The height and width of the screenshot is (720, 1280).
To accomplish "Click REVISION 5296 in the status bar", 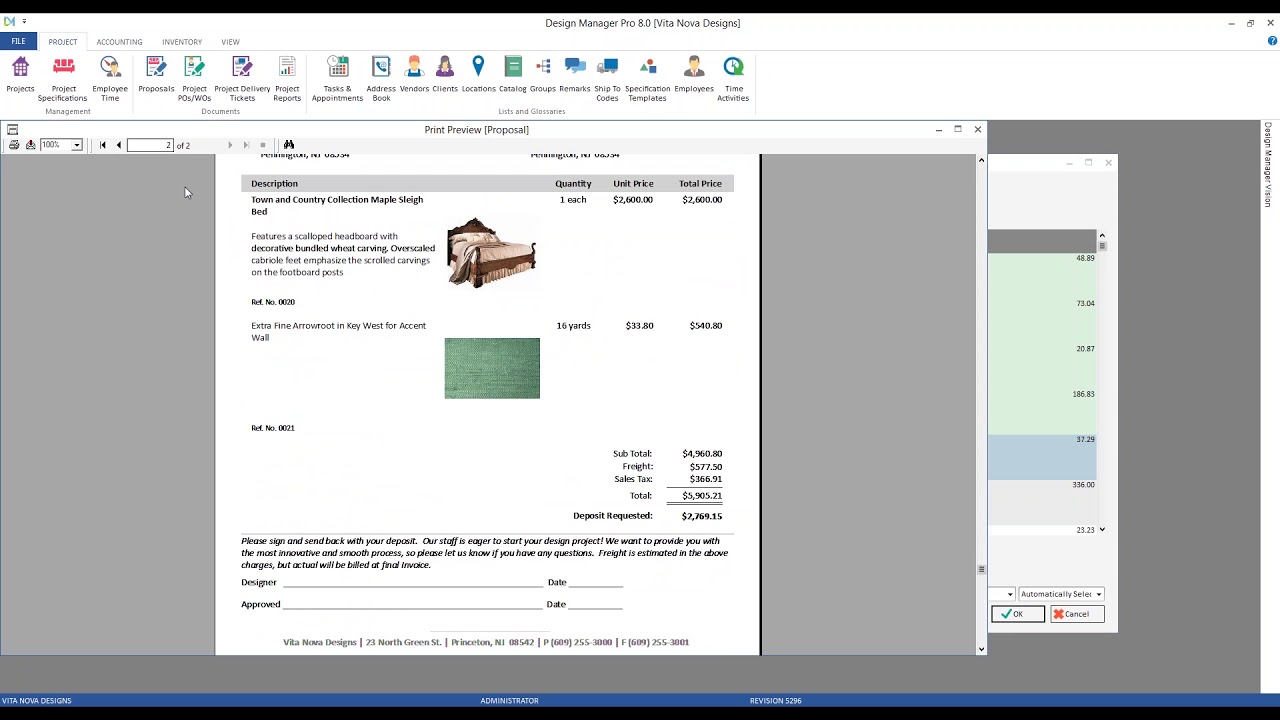I will [x=776, y=701].
